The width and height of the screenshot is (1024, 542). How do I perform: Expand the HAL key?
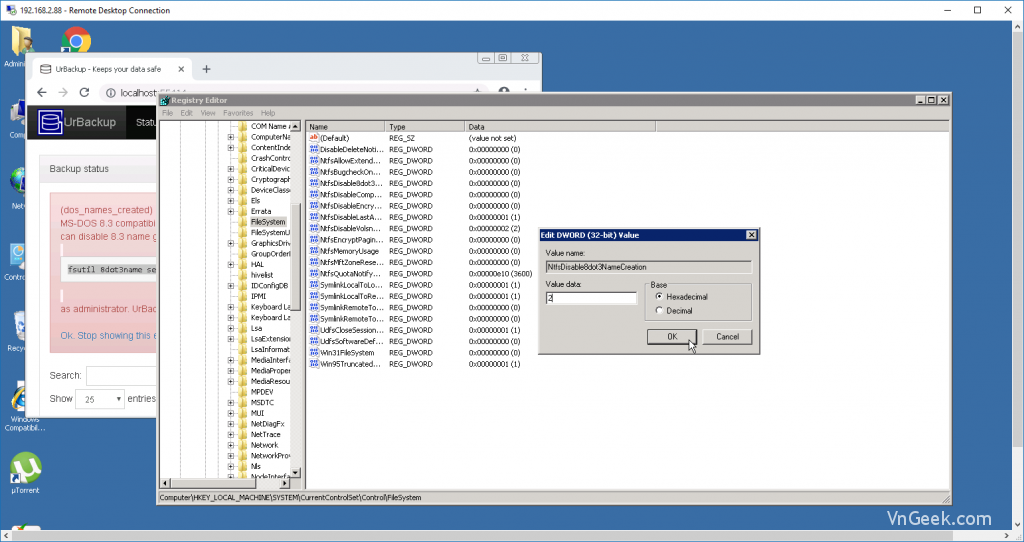pyautogui.click(x=231, y=264)
